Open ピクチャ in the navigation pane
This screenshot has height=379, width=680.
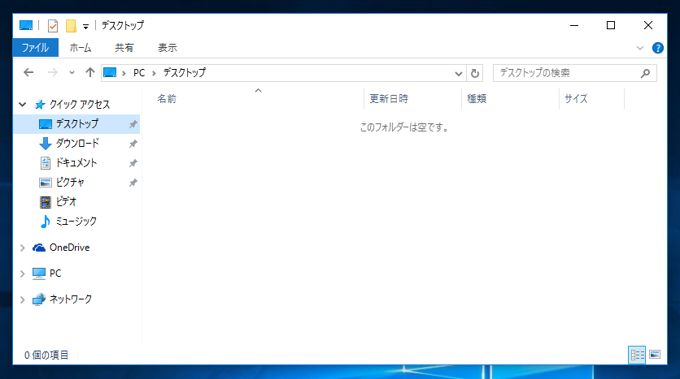(x=70, y=182)
